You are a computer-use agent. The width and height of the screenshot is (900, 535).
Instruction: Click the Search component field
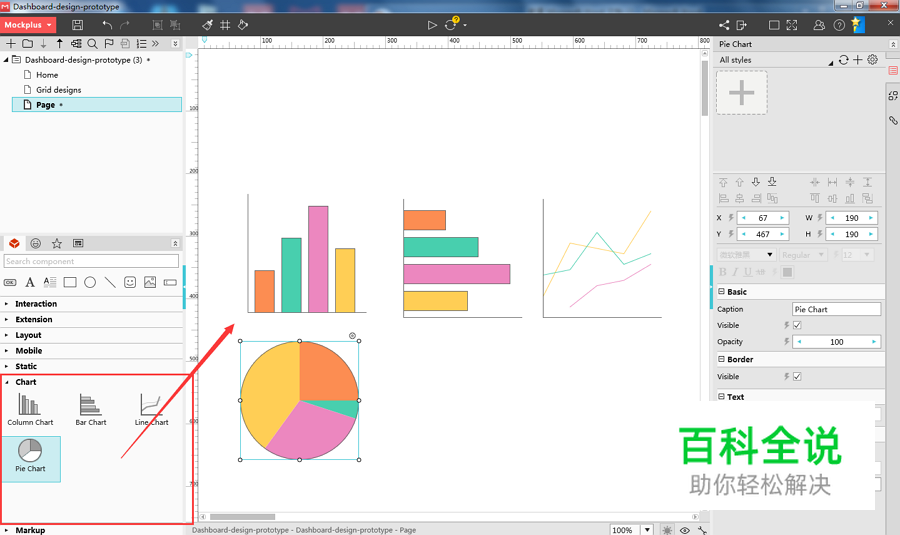[x=91, y=262]
